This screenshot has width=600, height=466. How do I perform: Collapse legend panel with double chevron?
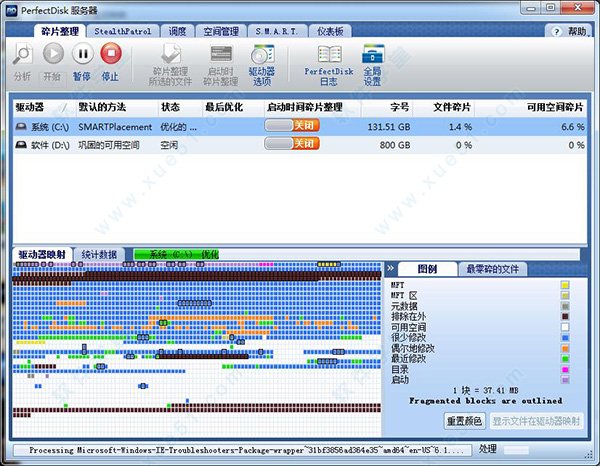pyautogui.click(x=390, y=268)
